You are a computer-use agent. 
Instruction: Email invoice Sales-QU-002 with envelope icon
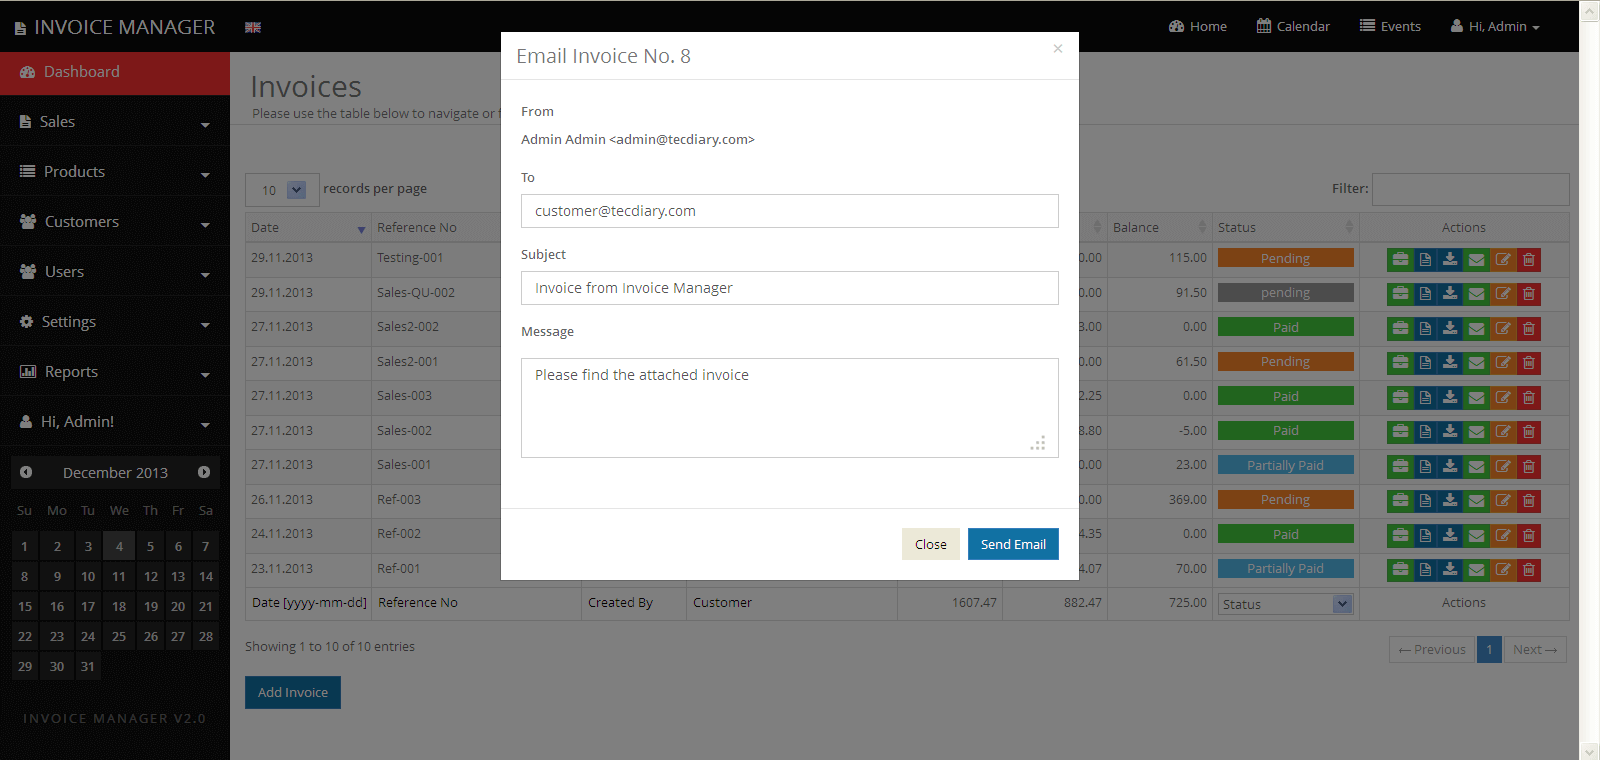point(1476,294)
